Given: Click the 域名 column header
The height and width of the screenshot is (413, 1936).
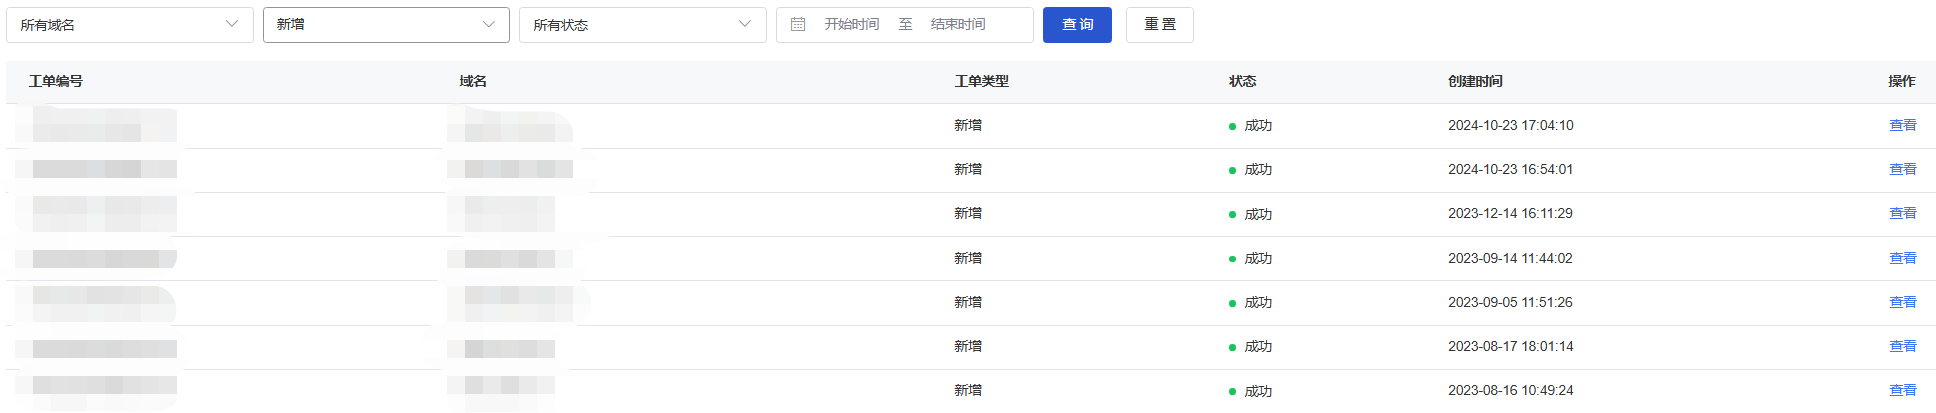Looking at the screenshot, I should (473, 81).
